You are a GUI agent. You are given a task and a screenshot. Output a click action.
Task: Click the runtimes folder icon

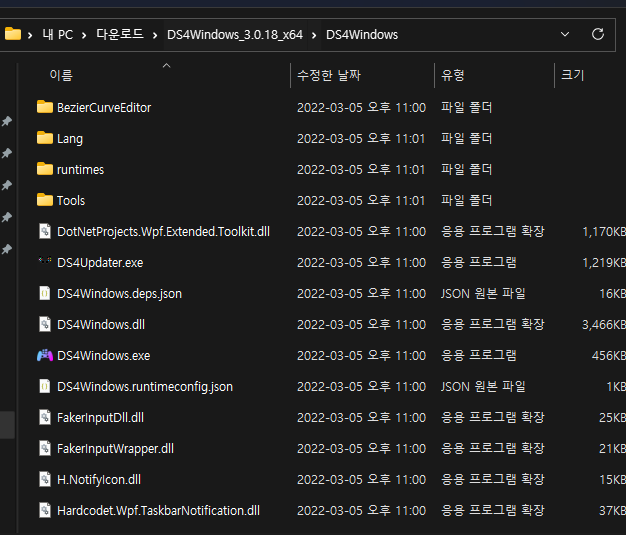point(45,169)
